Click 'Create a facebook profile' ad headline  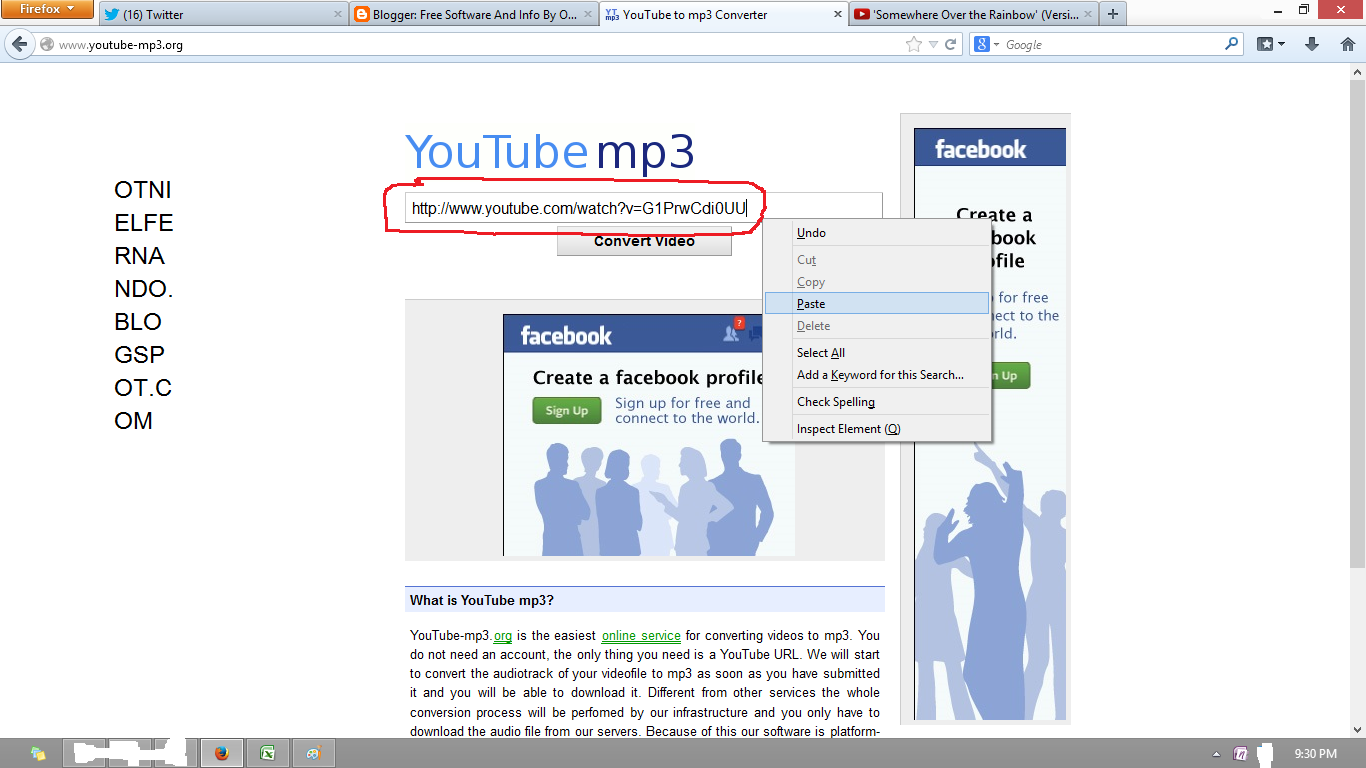pyautogui.click(x=648, y=378)
